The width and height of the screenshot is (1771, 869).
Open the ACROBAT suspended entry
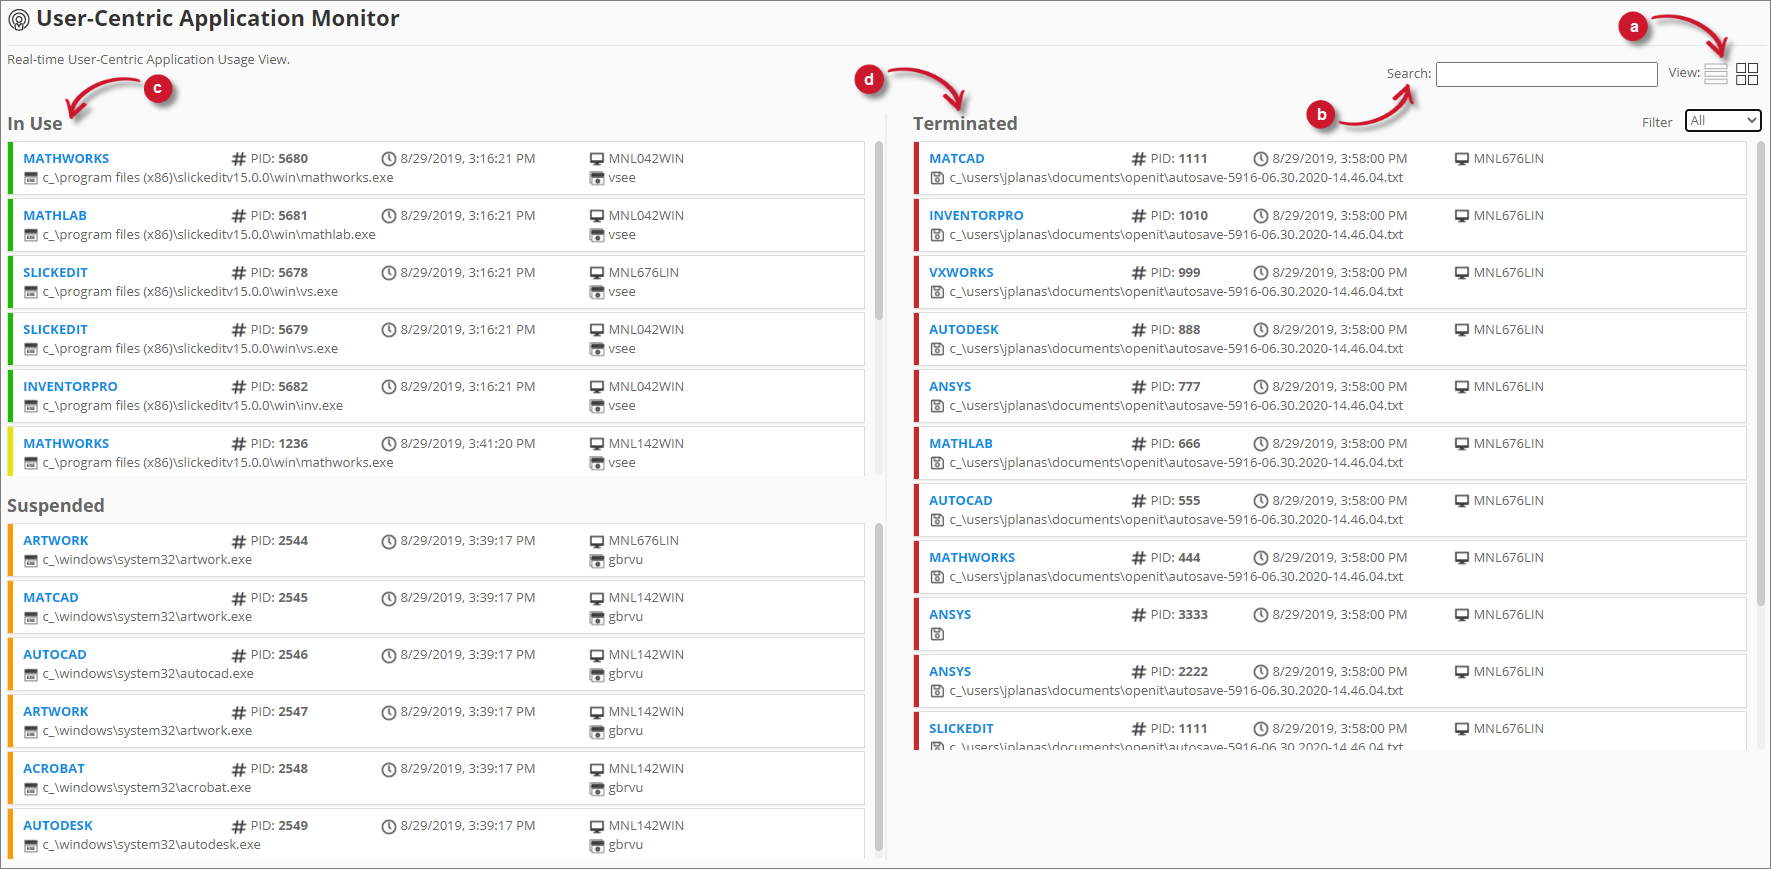[x=54, y=768]
